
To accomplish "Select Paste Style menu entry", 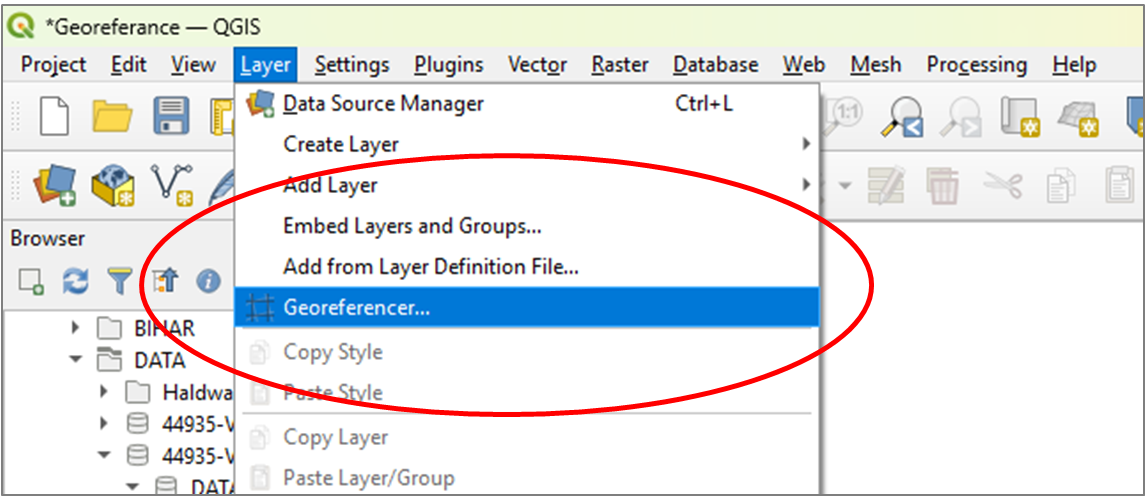I will pyautogui.click(x=527, y=393).
